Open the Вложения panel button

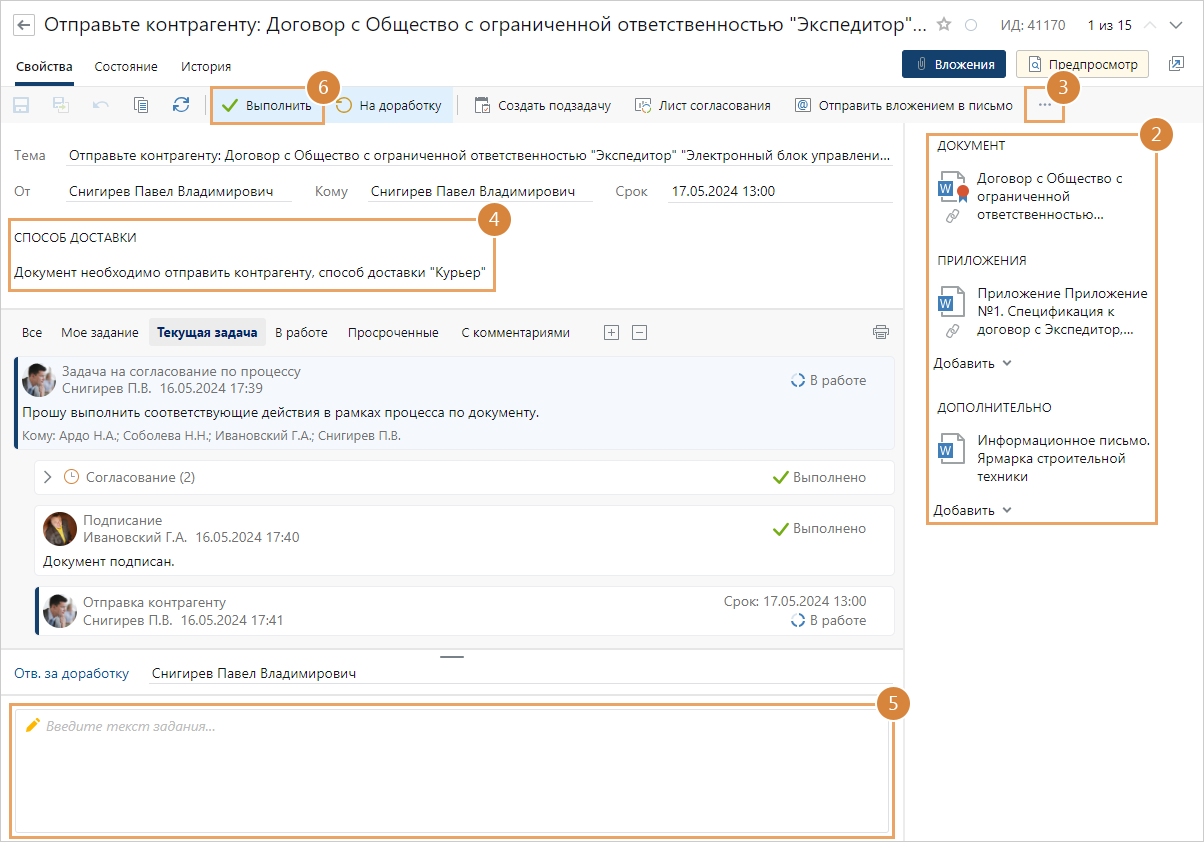click(953, 64)
